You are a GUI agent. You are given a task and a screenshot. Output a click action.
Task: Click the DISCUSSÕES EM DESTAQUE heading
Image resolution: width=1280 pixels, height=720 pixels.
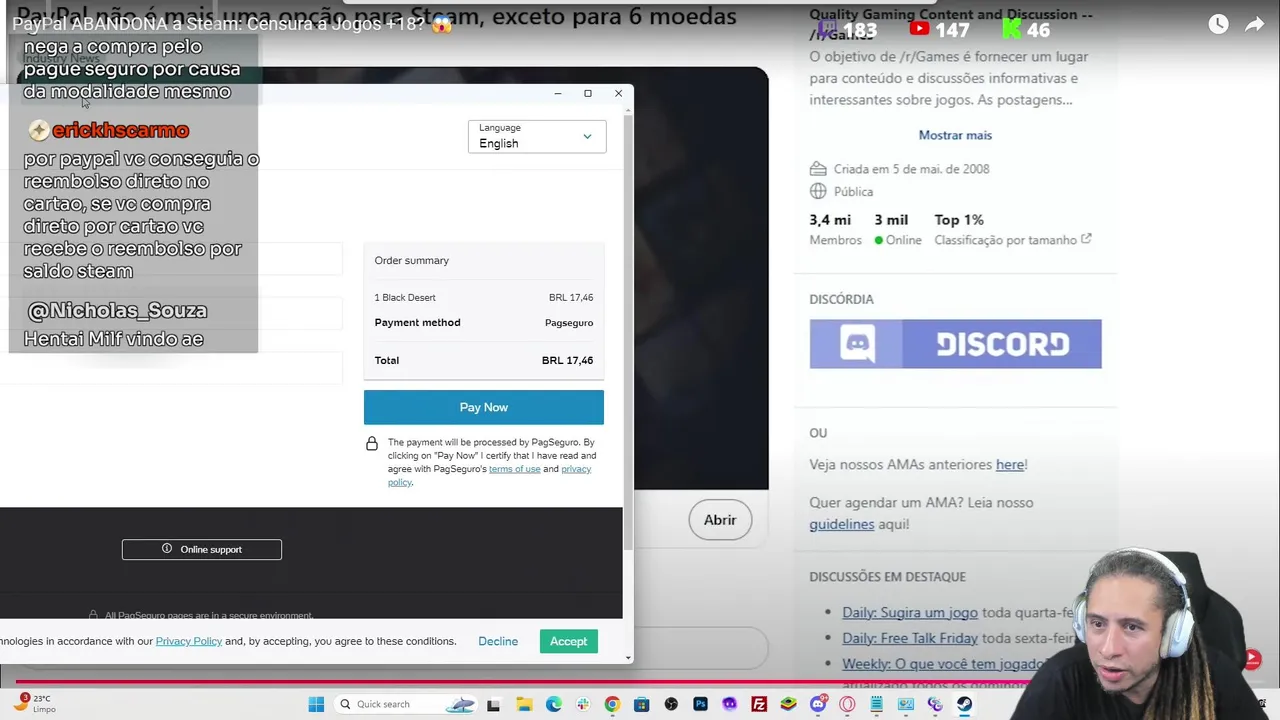pos(887,577)
